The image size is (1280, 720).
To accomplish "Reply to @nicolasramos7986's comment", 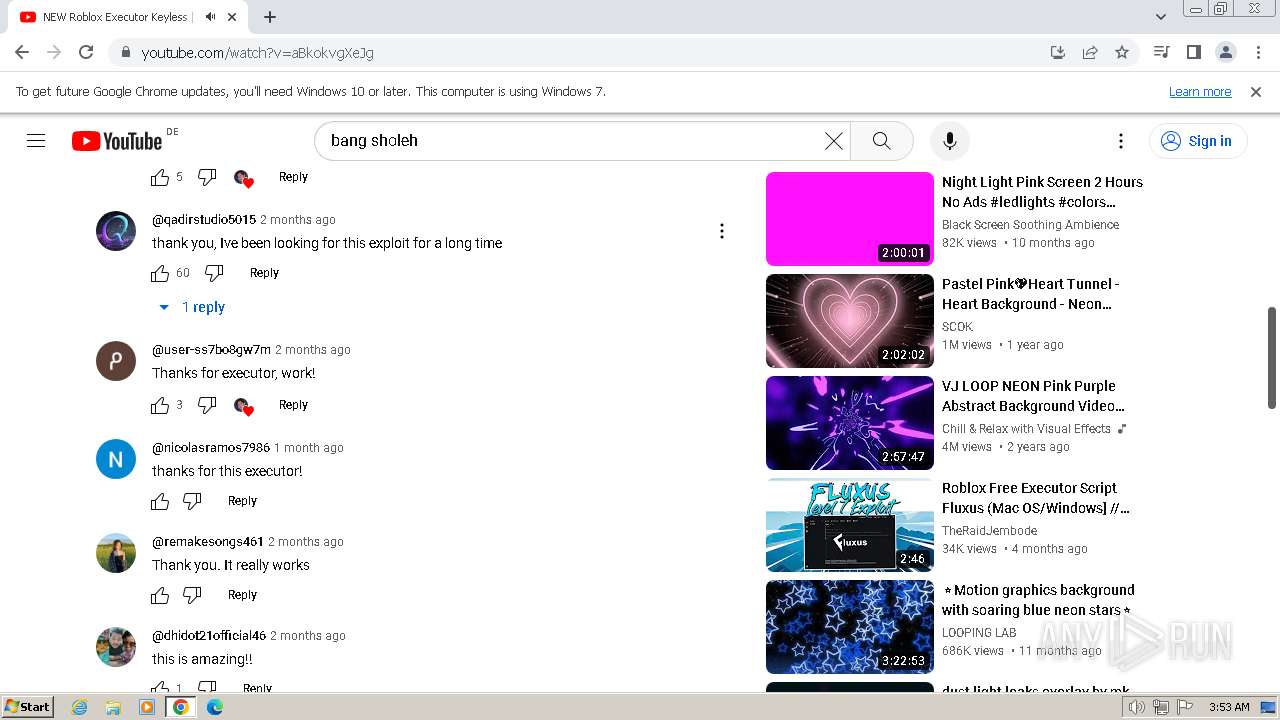I will pyautogui.click(x=242, y=501).
